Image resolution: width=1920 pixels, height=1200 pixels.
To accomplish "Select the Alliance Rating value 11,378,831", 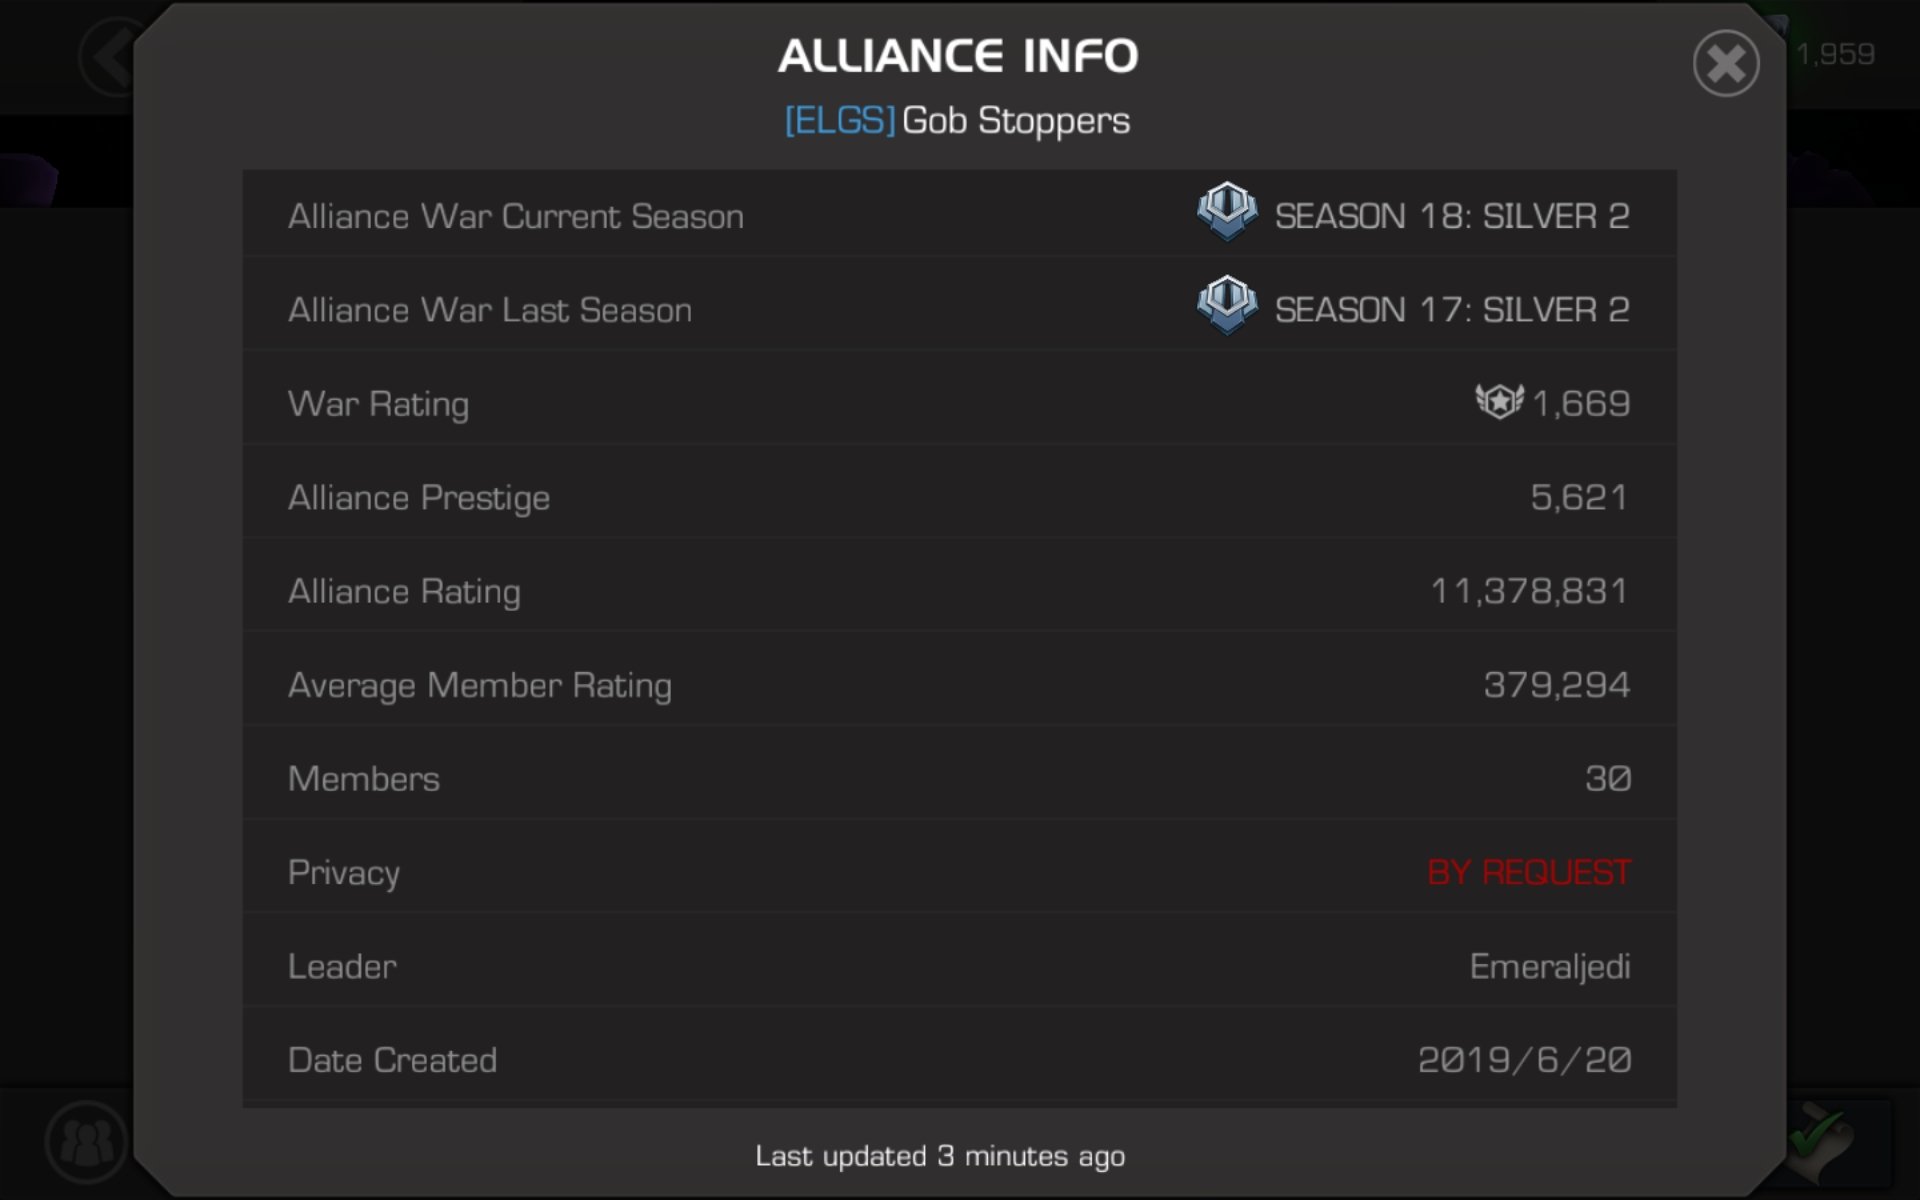I will [x=1529, y=591].
